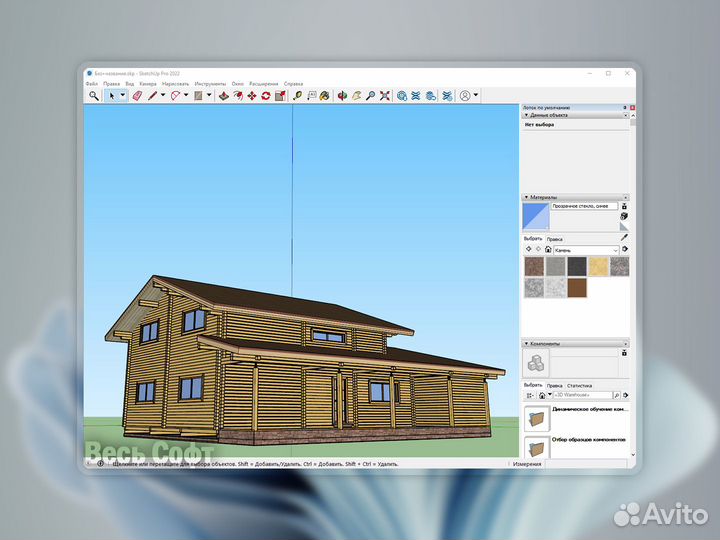Click the Search SketchUp magnifier icon
This screenshot has height=540, width=720.
coord(94,96)
